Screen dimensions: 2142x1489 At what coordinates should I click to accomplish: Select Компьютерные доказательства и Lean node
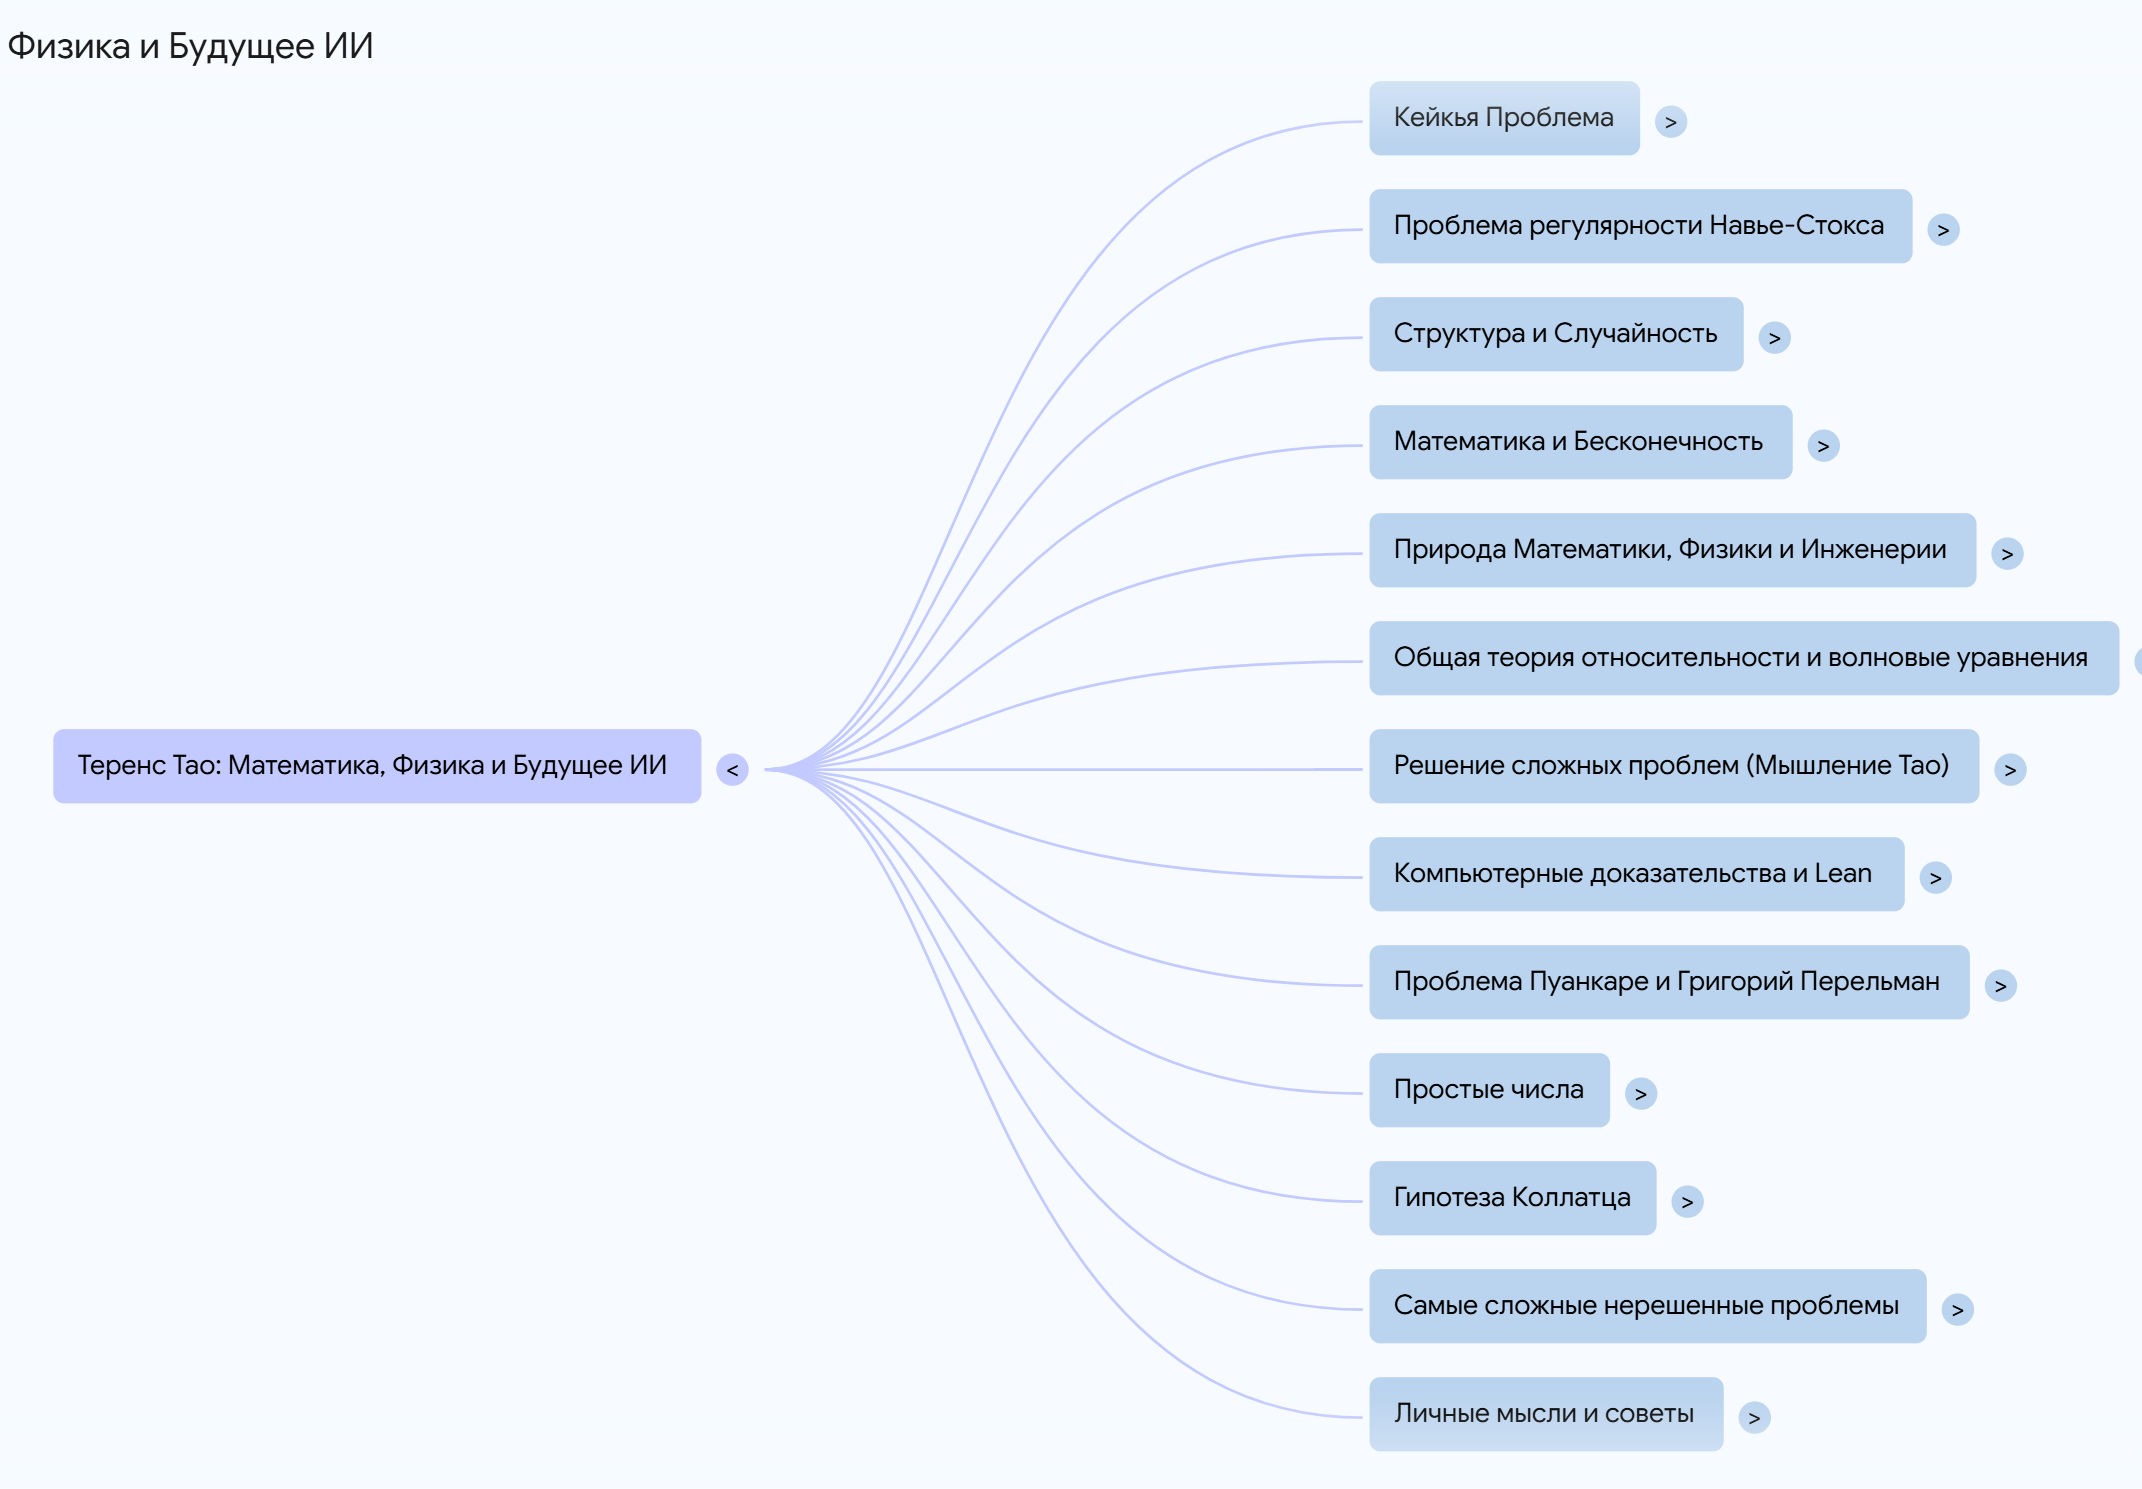point(1635,874)
